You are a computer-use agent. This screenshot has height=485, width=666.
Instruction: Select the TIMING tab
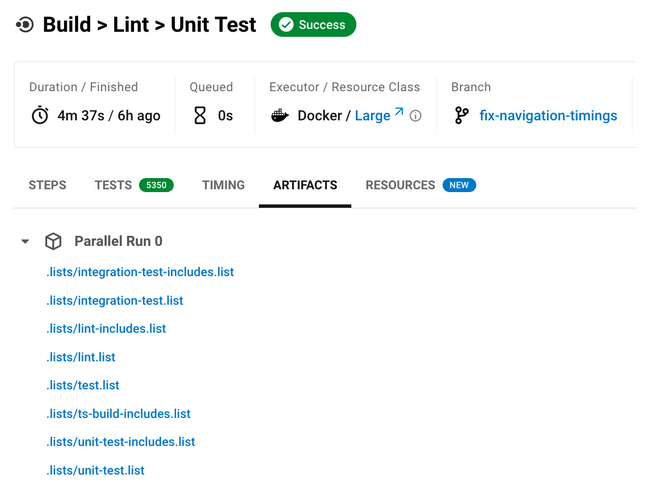tap(223, 185)
